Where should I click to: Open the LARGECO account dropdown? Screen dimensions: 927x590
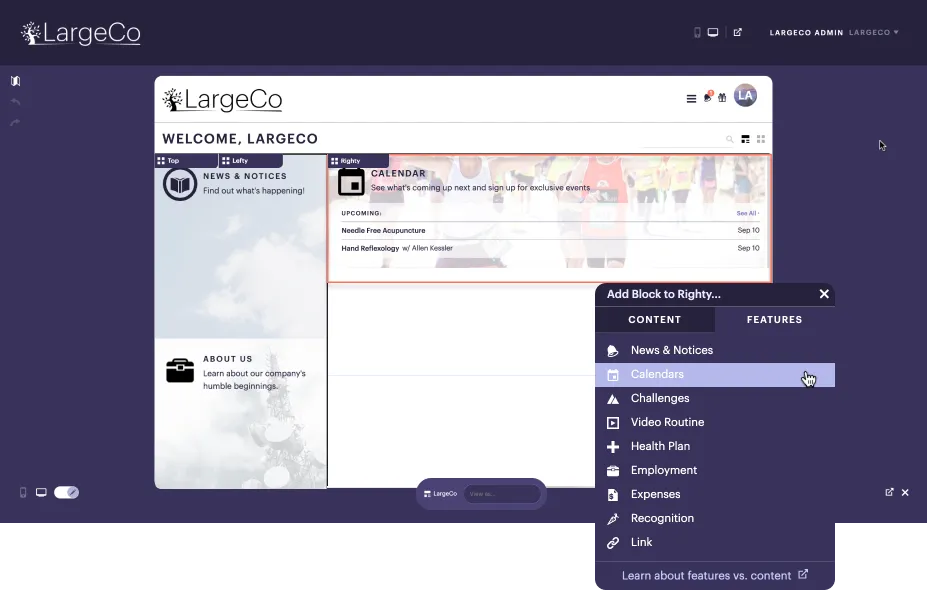[x=874, y=33]
